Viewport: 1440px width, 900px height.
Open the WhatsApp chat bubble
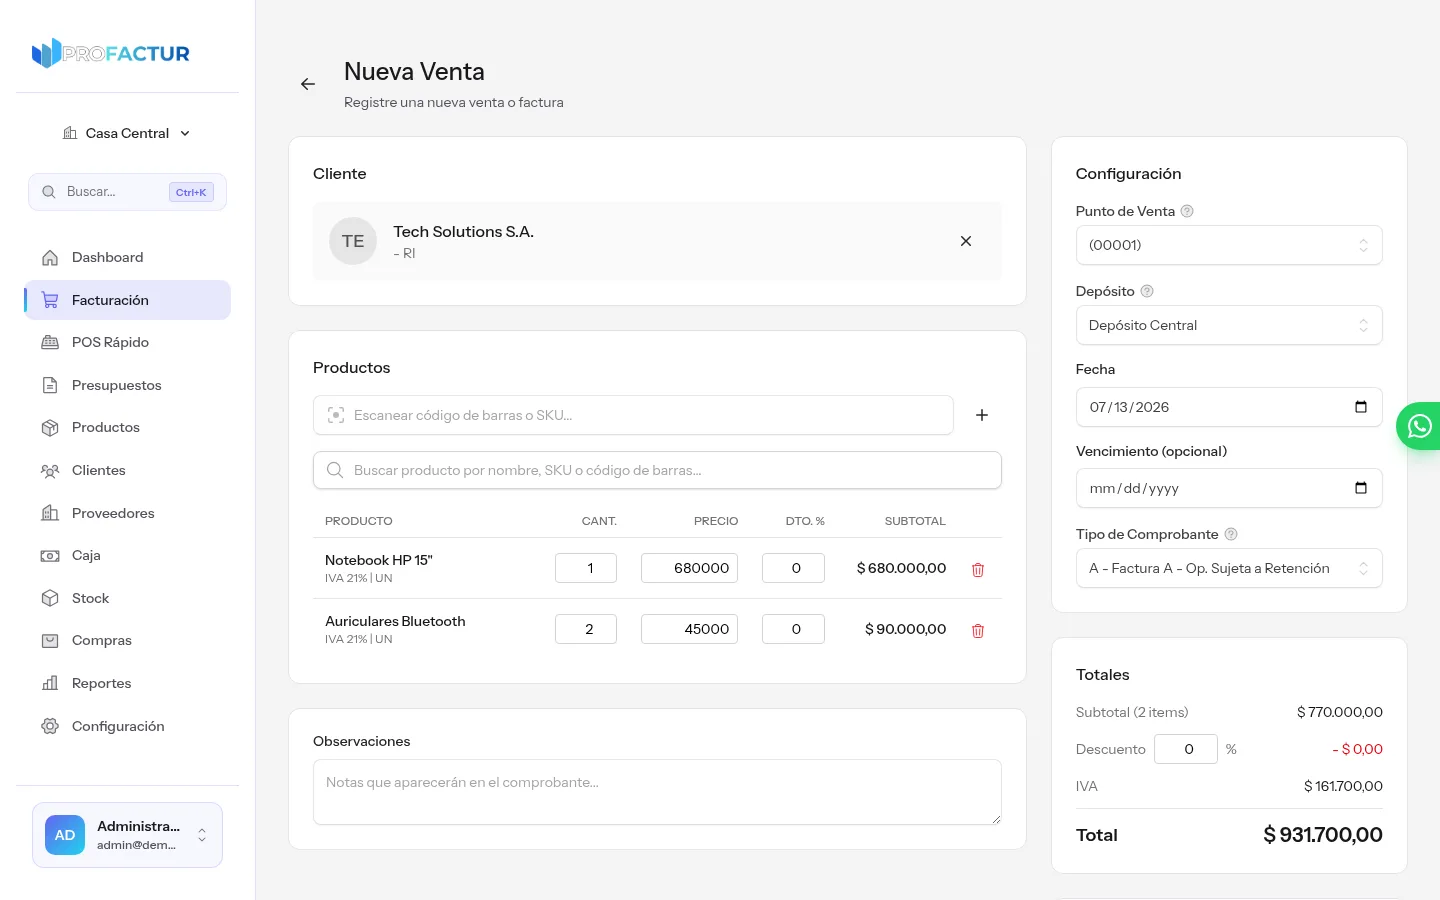[1419, 426]
